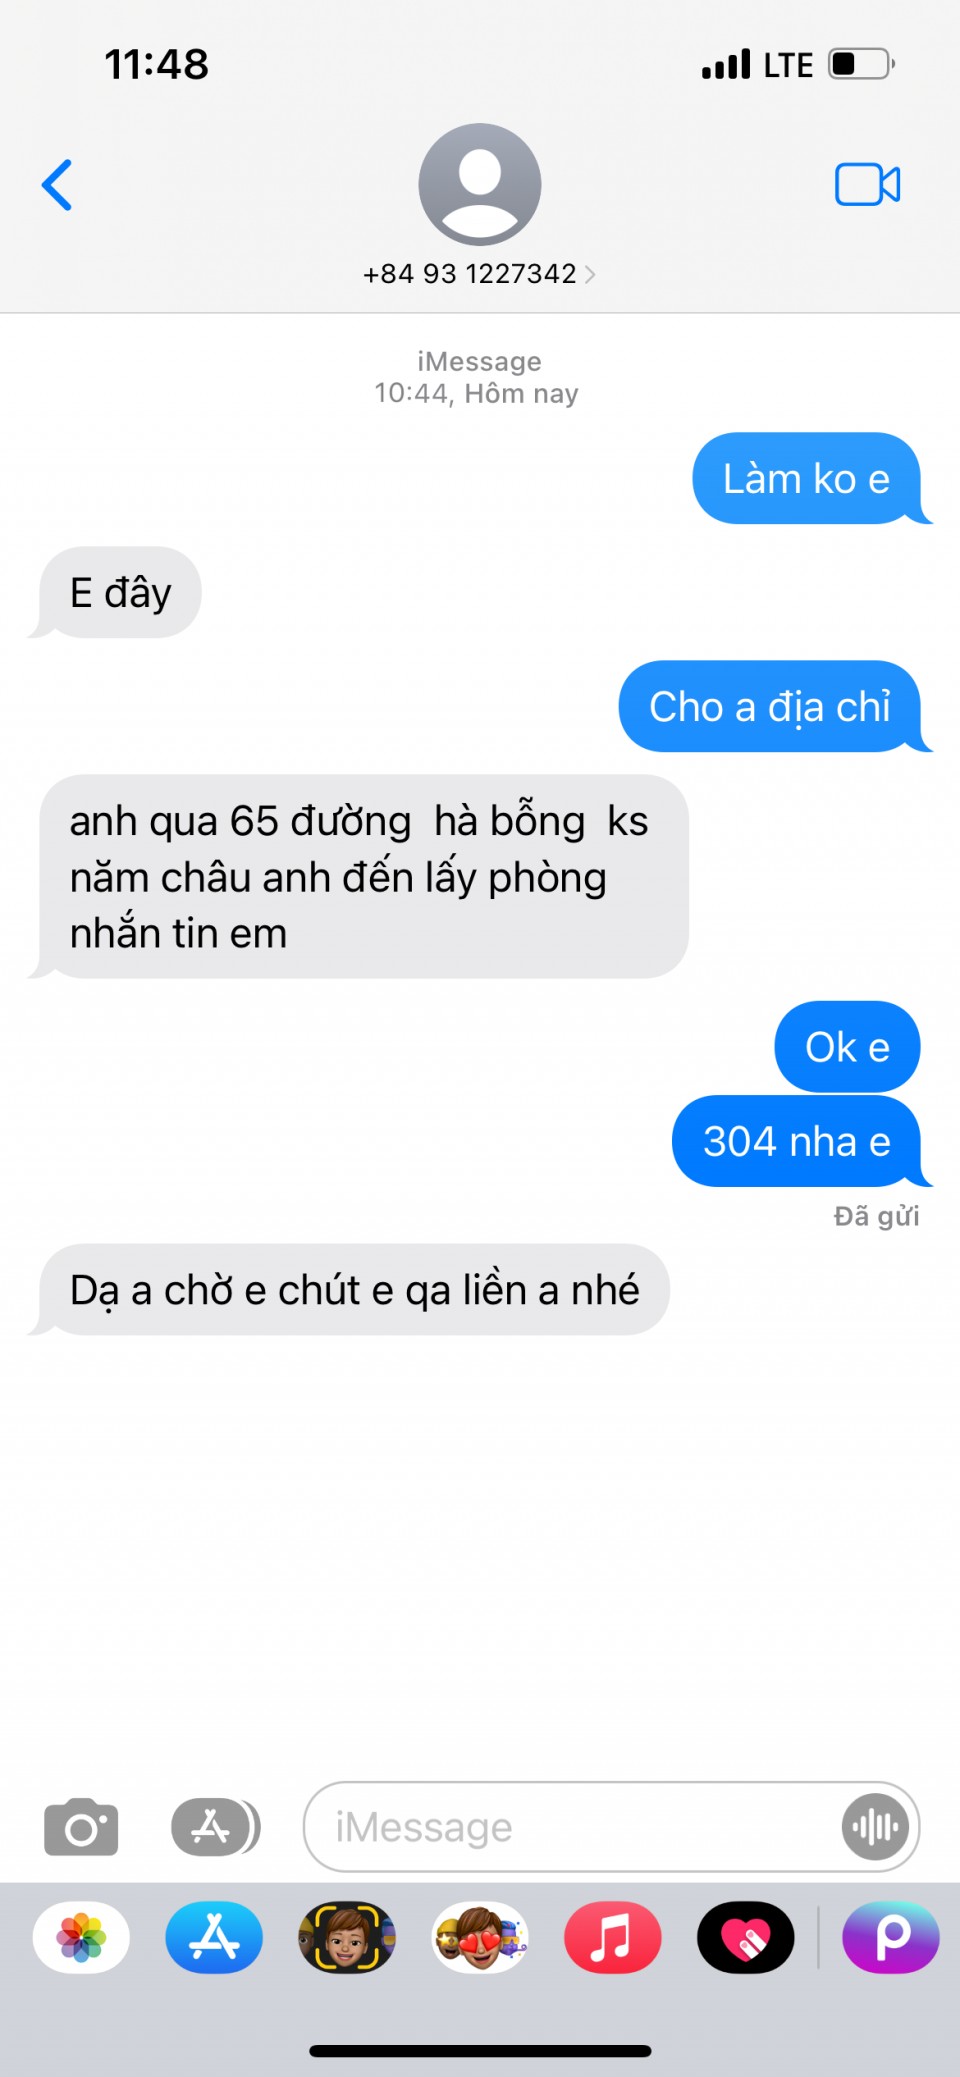Expand contact details for +84 93 1227342

point(479,274)
